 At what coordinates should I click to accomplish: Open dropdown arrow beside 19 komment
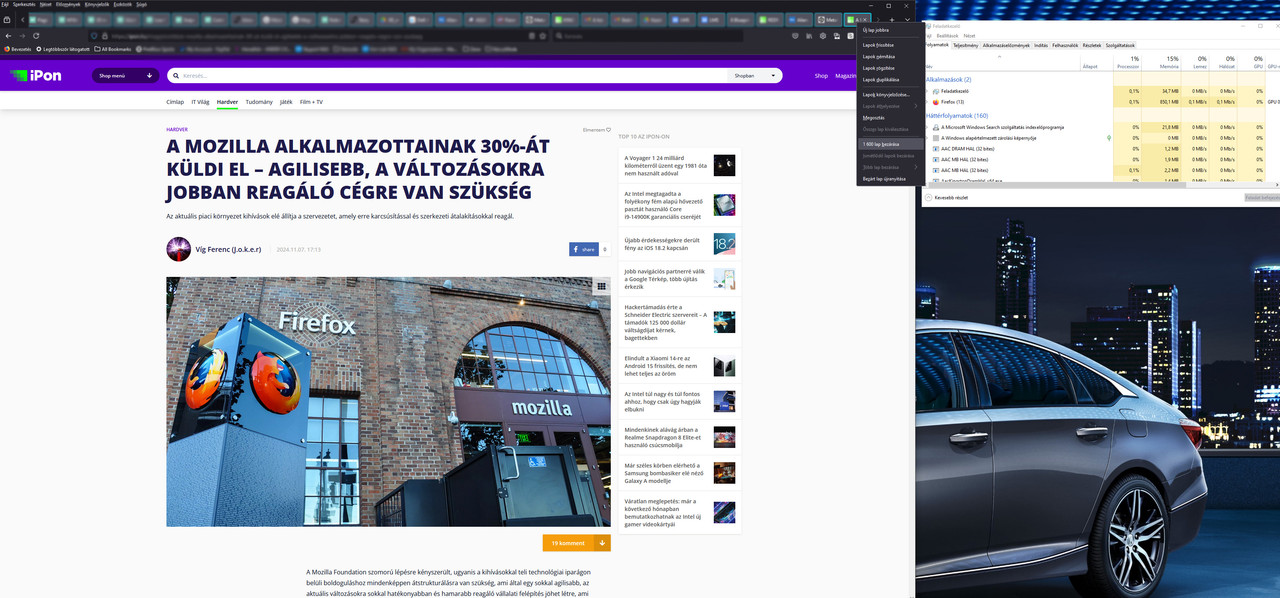[x=602, y=543]
